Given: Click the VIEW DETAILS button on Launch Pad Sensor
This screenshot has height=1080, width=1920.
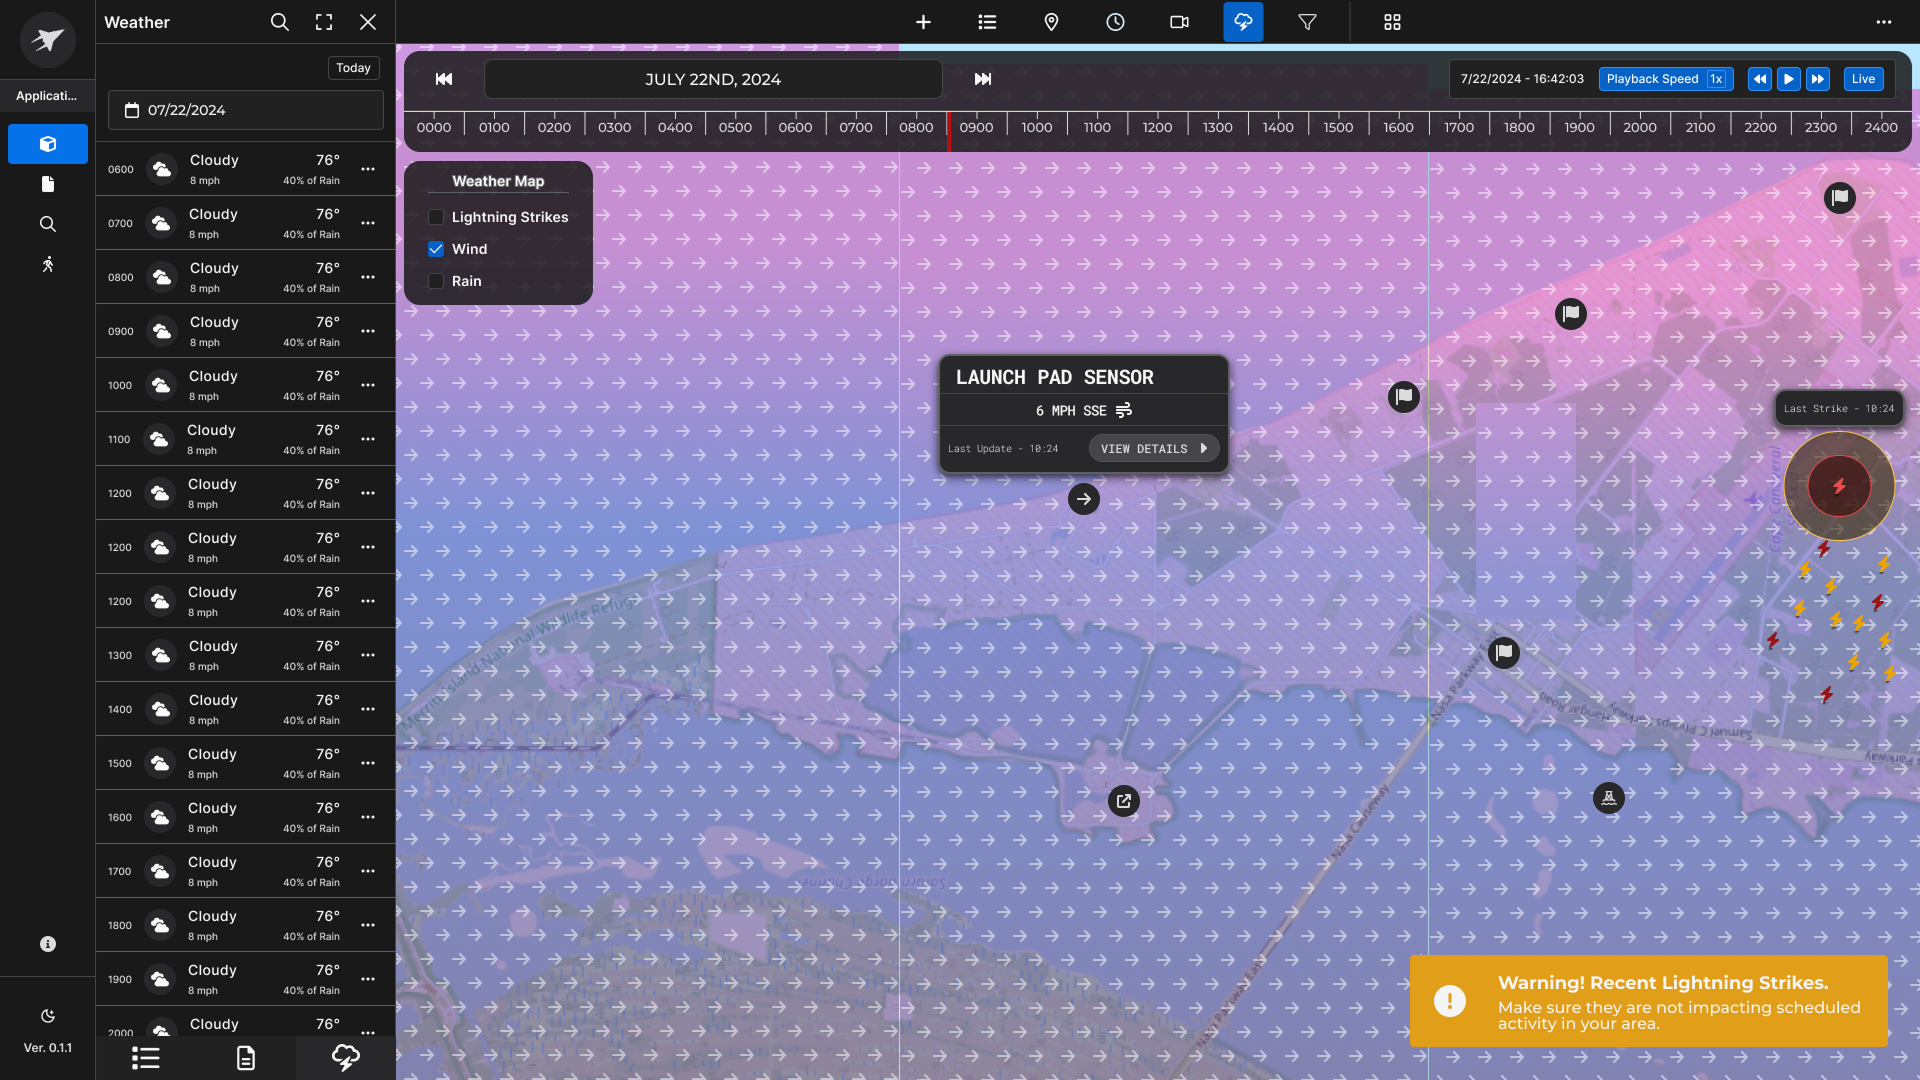Looking at the screenshot, I should pyautogui.click(x=1153, y=448).
